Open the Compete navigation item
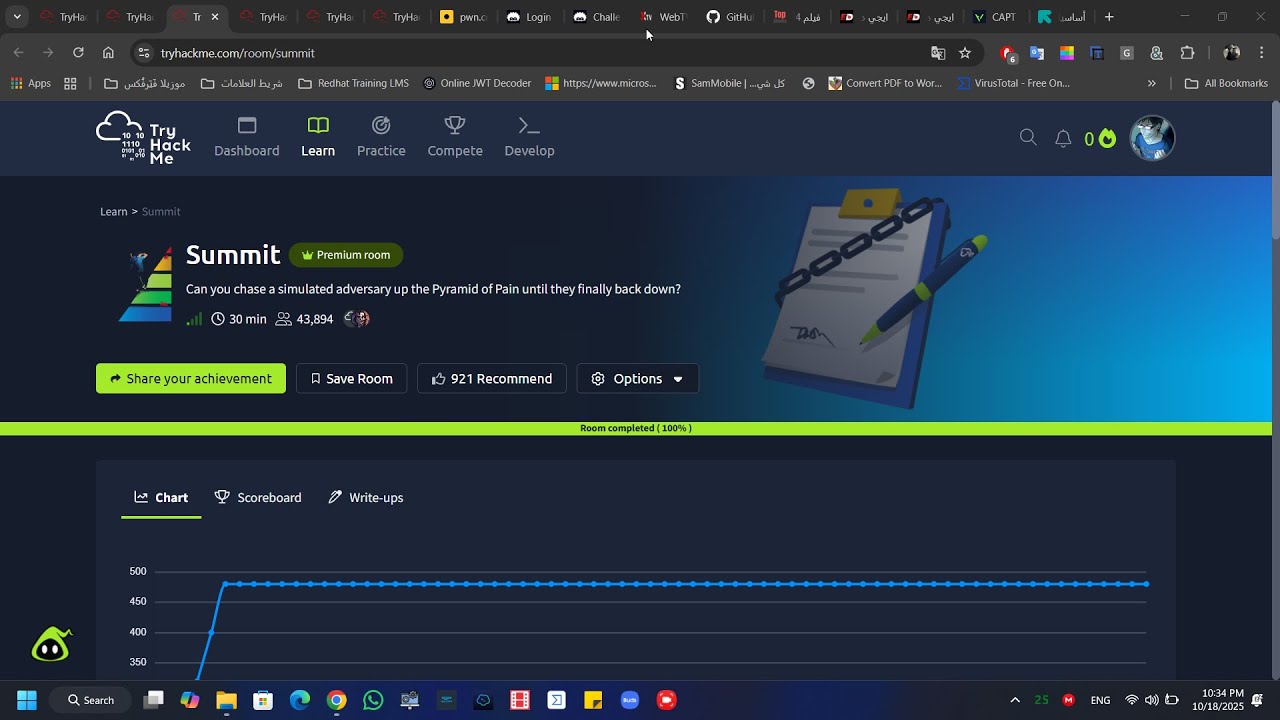Screen dimensions: 1280x720 (x=455, y=138)
